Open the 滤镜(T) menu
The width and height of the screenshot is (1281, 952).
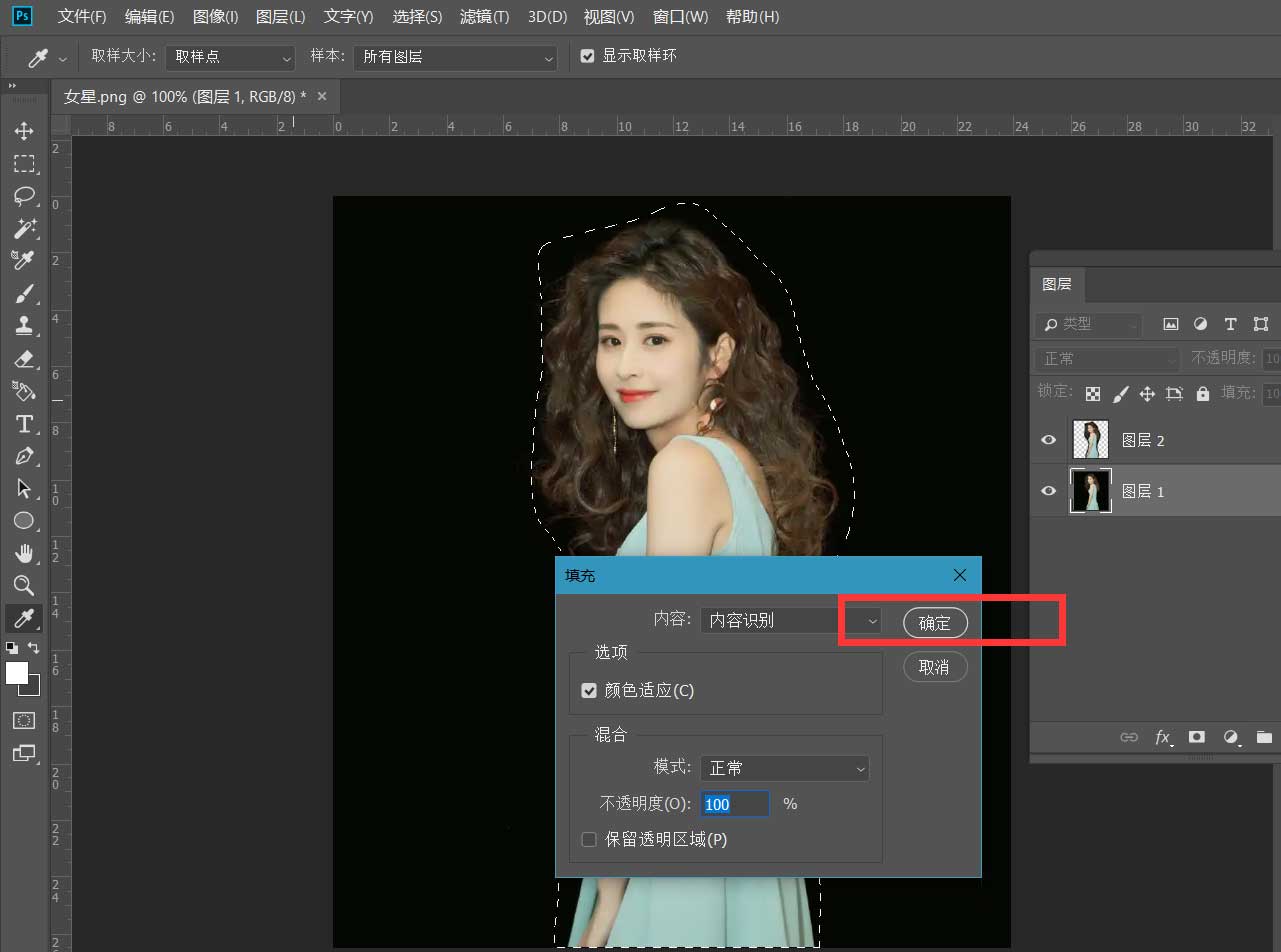(x=484, y=17)
